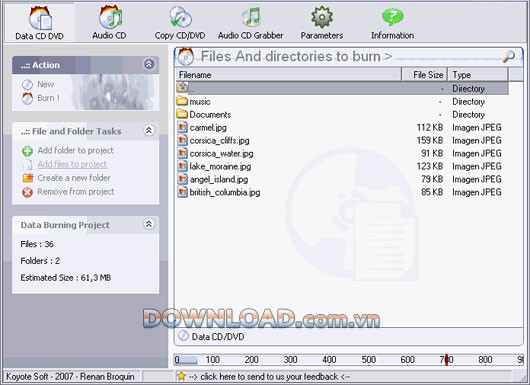This screenshot has width=530, height=385.
Task: Click the corsica_cliffs.jpg image file icon
Action: point(182,140)
